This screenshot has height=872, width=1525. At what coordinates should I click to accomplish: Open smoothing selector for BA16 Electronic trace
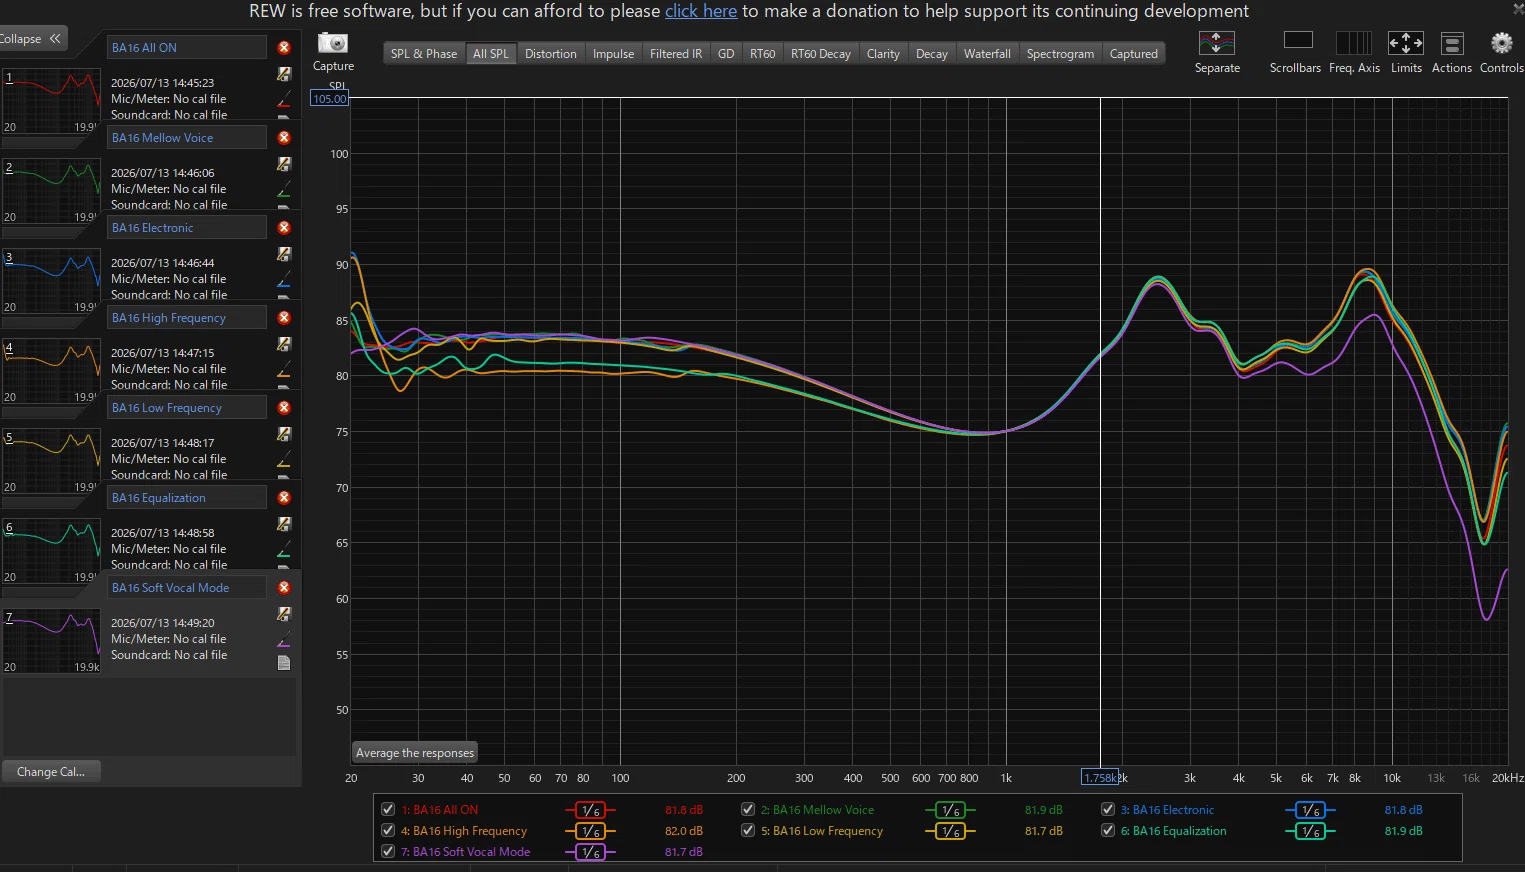coord(1310,810)
